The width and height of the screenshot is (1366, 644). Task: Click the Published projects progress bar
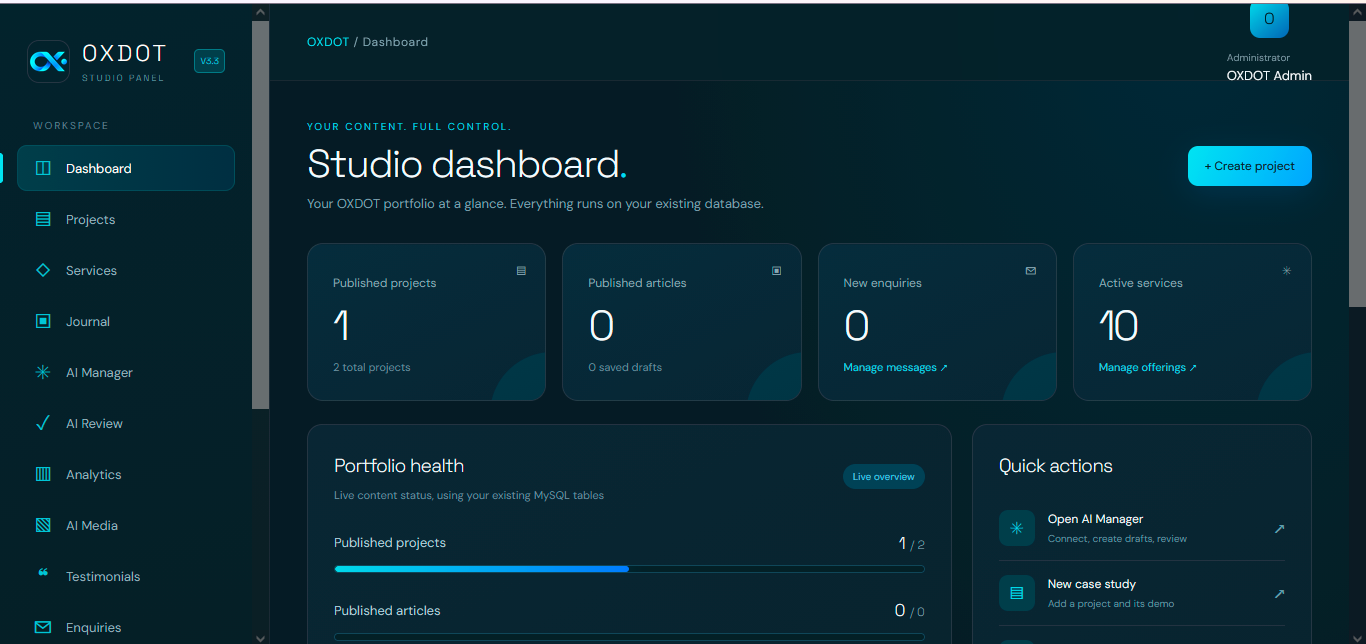point(629,568)
